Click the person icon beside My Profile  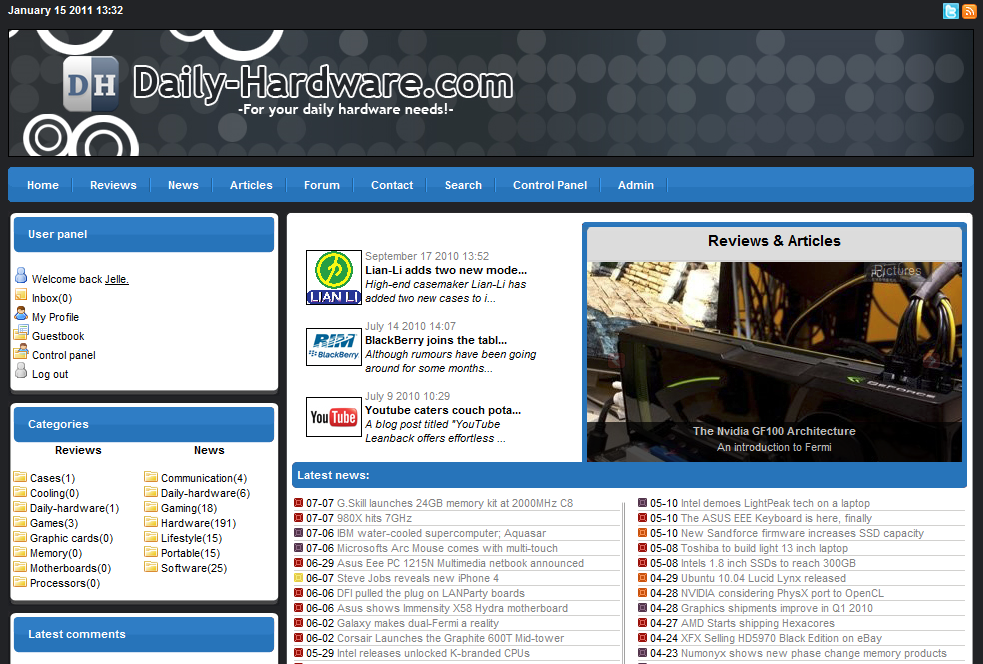(x=21, y=314)
